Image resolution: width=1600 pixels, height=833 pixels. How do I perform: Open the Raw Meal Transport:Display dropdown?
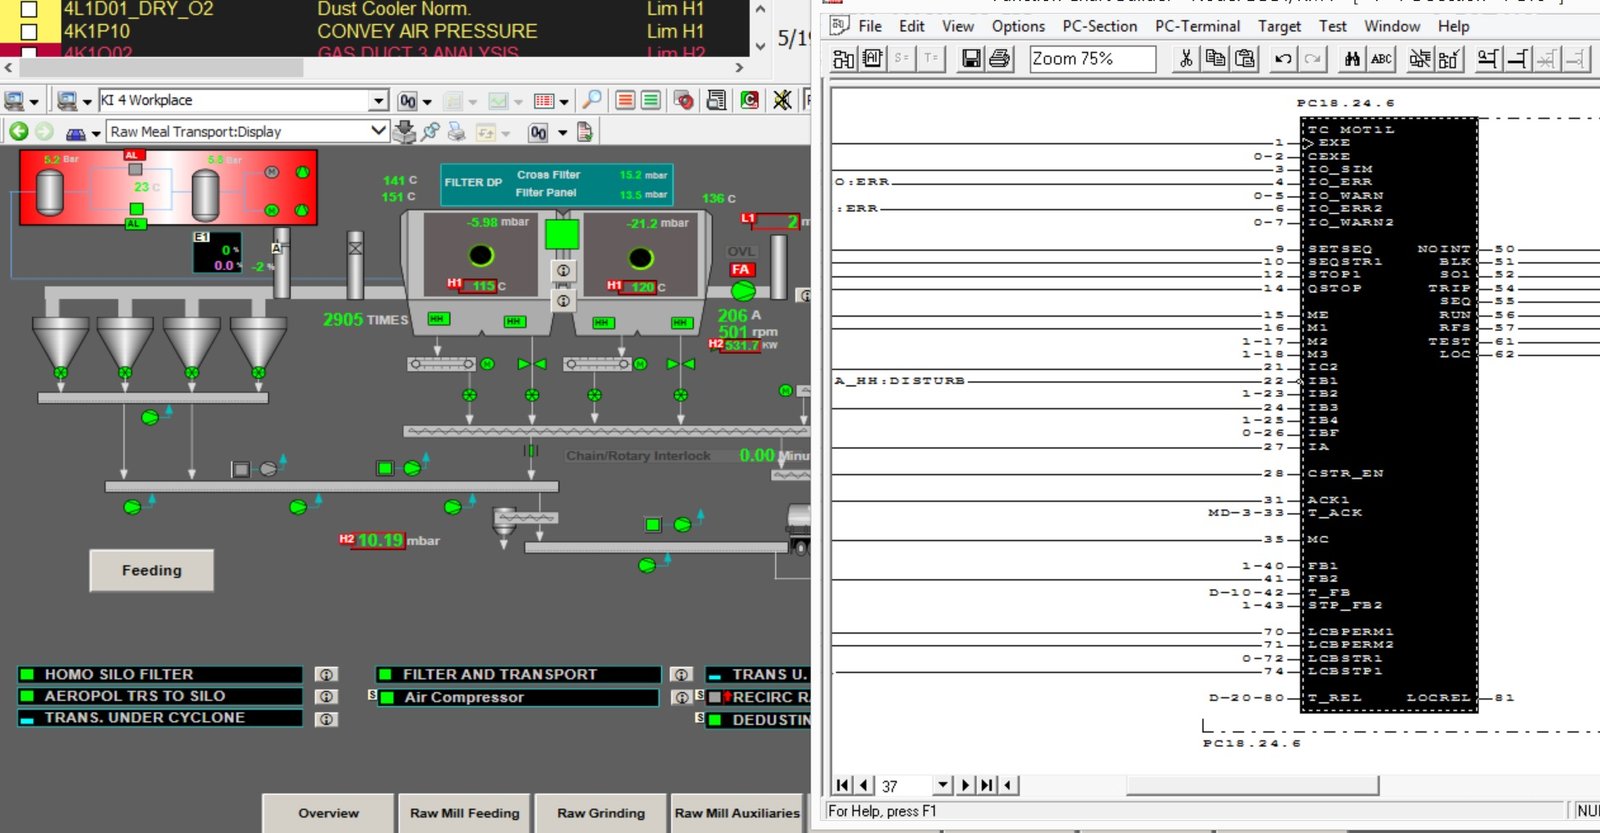tap(378, 131)
